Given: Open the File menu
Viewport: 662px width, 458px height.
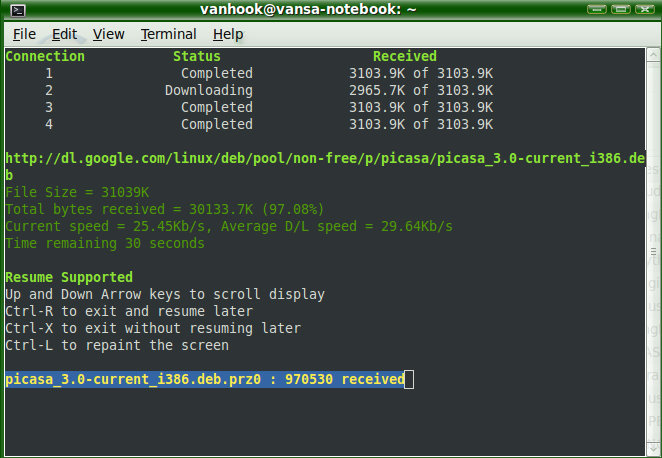Looking at the screenshot, I should 24,34.
